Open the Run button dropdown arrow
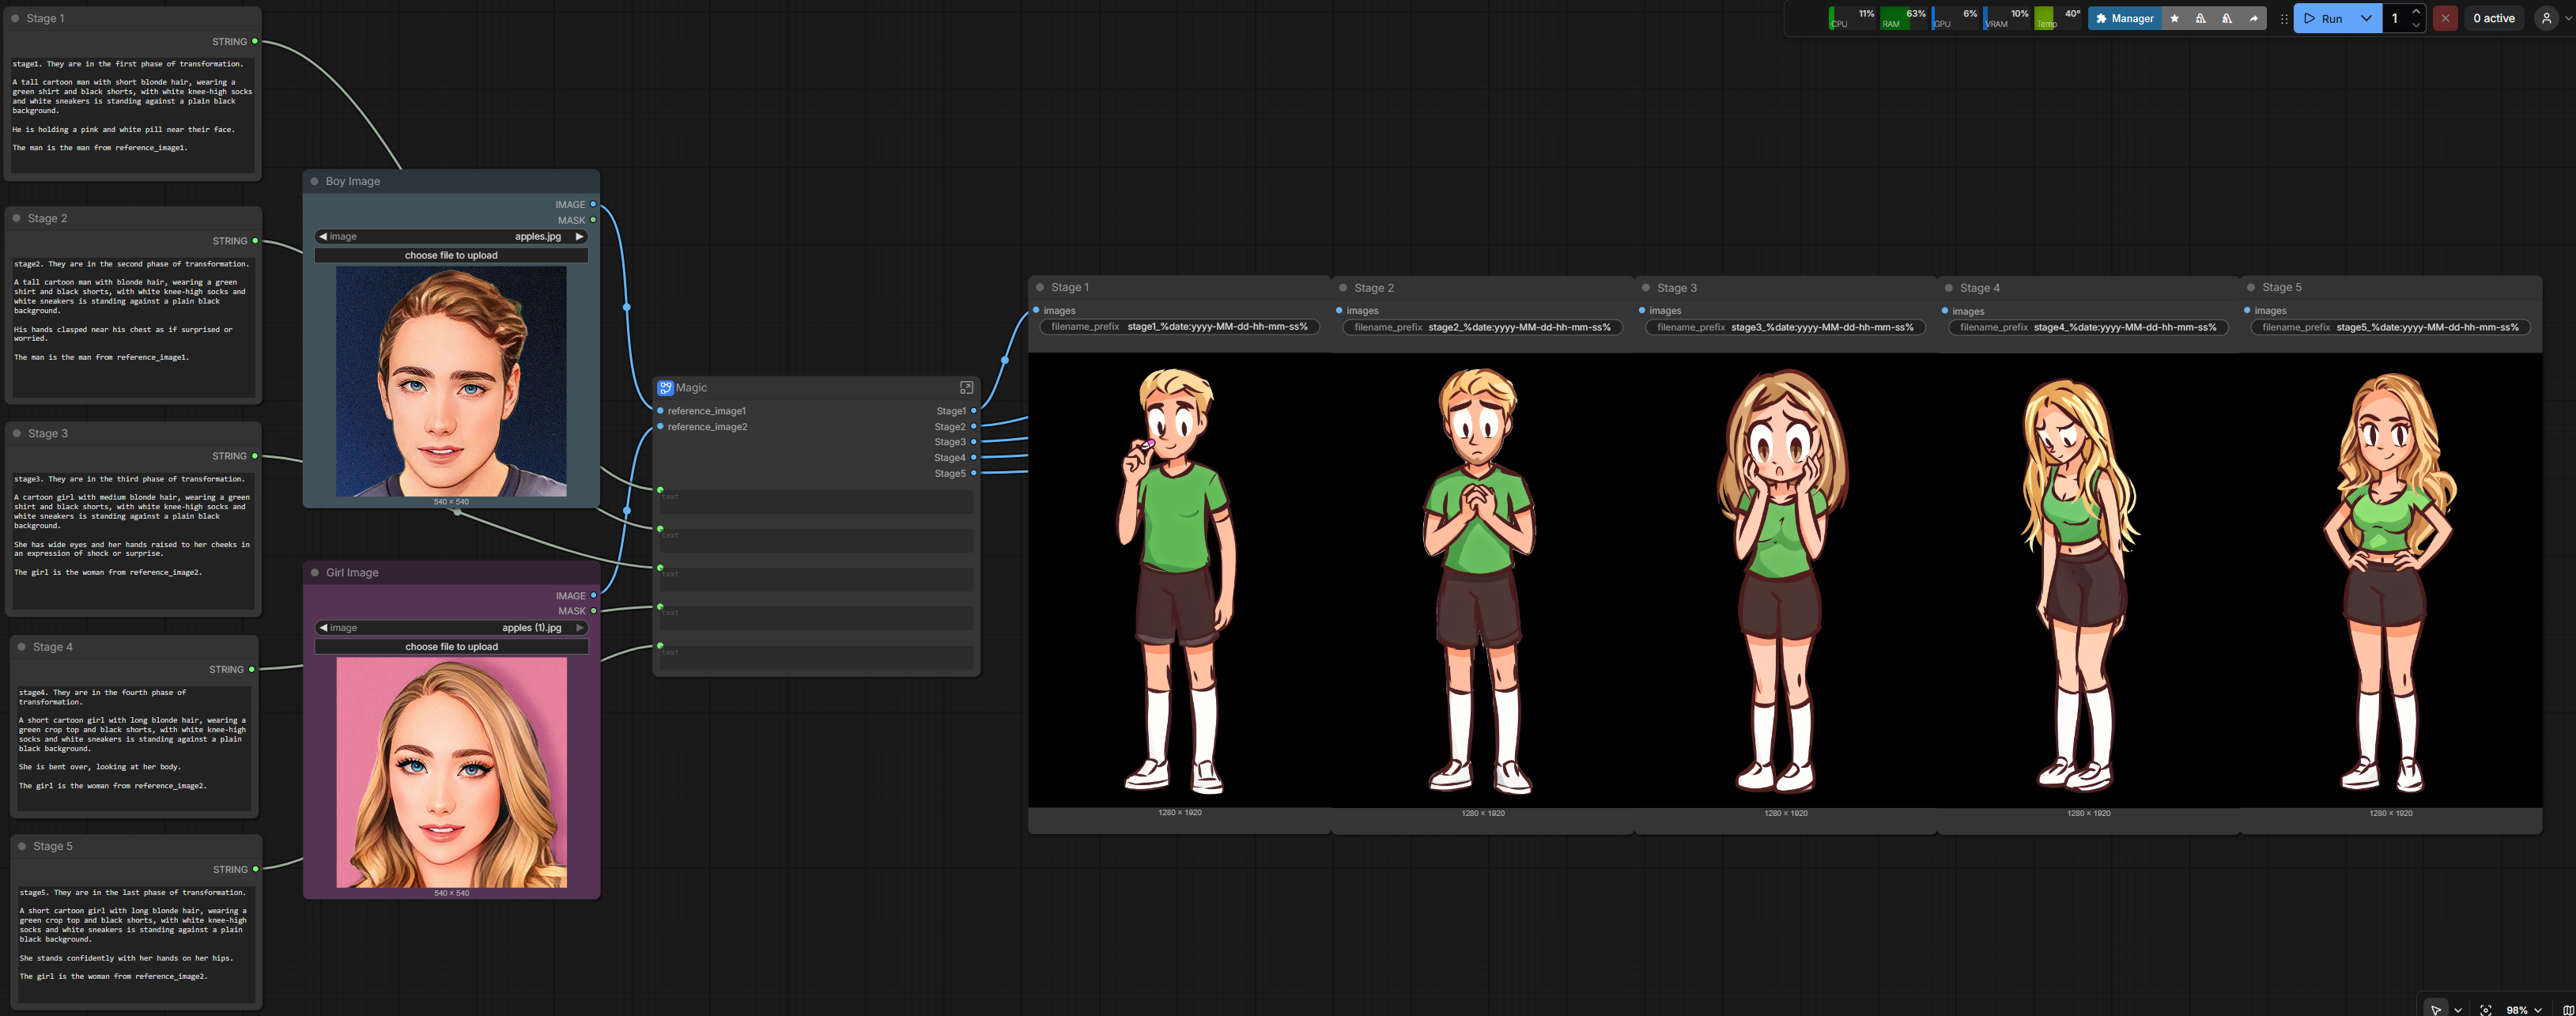The height and width of the screenshot is (1016, 2576). click(2366, 18)
